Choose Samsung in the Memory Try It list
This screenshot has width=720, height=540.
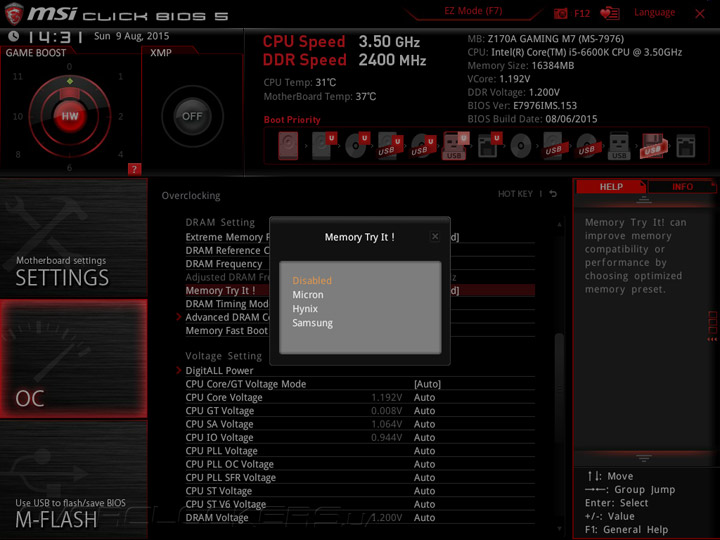[312, 323]
